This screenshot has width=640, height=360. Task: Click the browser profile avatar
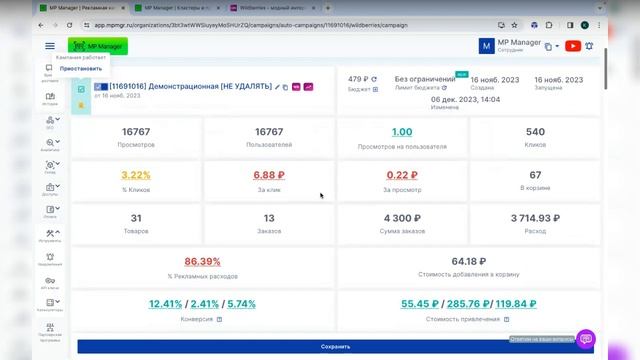(x=584, y=25)
